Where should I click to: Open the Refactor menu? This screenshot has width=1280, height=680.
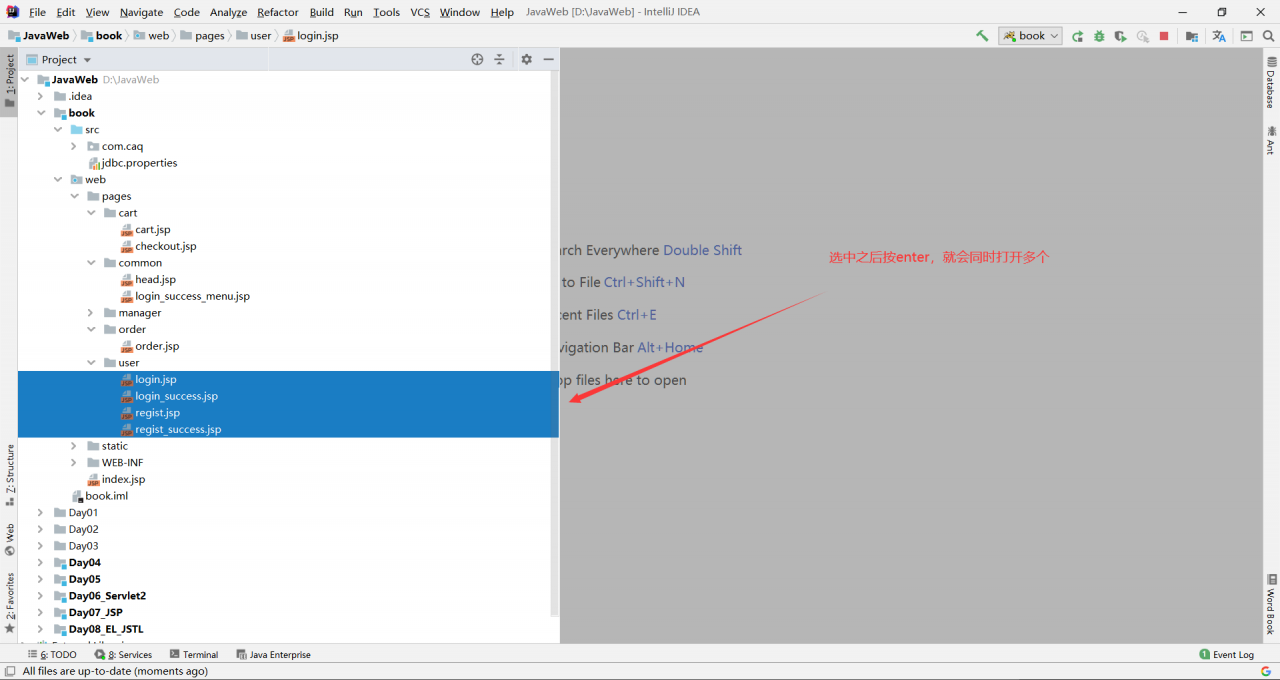coord(278,12)
